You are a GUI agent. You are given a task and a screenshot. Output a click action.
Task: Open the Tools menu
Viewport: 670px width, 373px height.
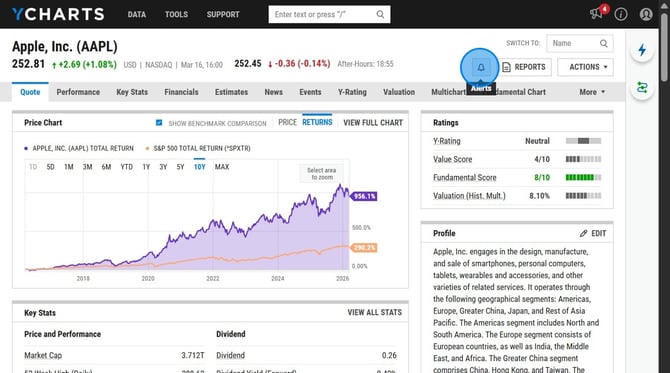pyautogui.click(x=176, y=14)
